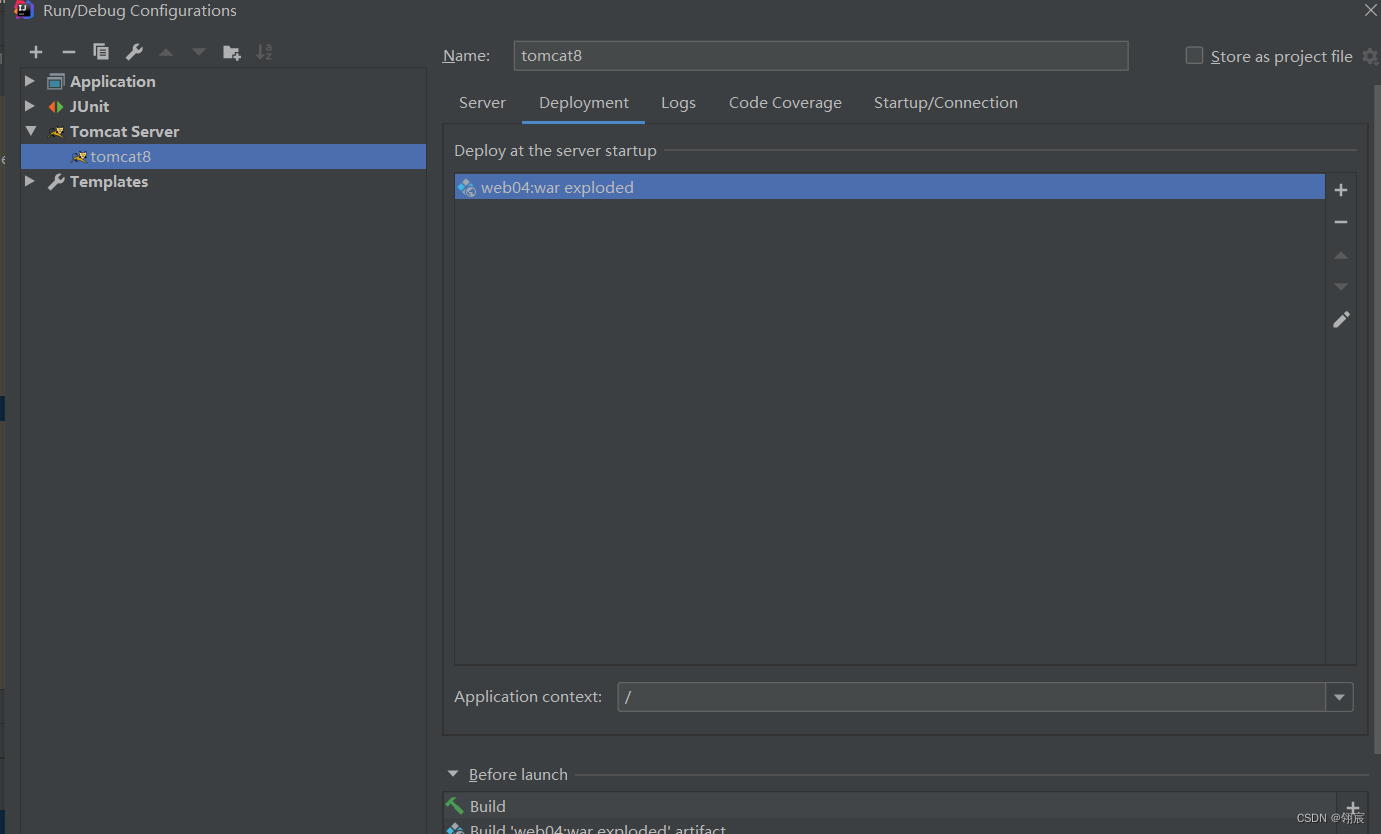Move artifact down in deployment list
The image size is (1381, 834).
(1341, 287)
